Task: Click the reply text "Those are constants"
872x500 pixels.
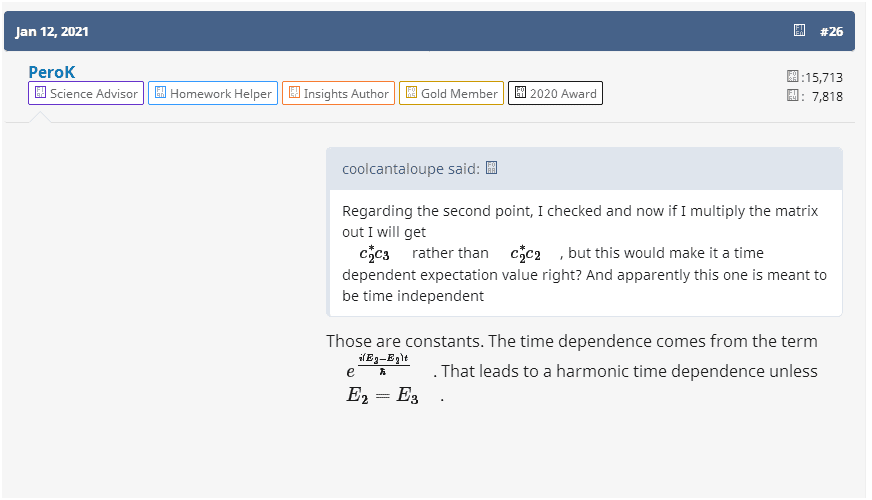Action: pos(570,341)
